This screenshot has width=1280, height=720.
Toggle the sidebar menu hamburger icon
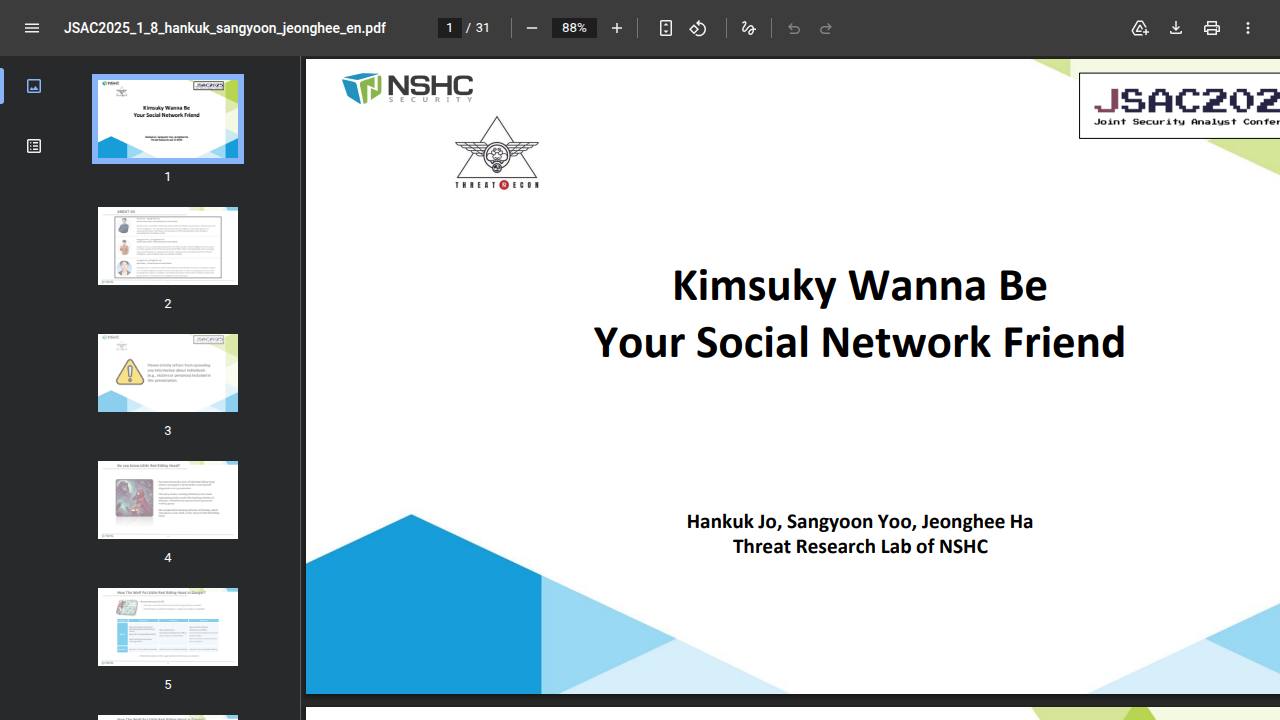point(32,28)
